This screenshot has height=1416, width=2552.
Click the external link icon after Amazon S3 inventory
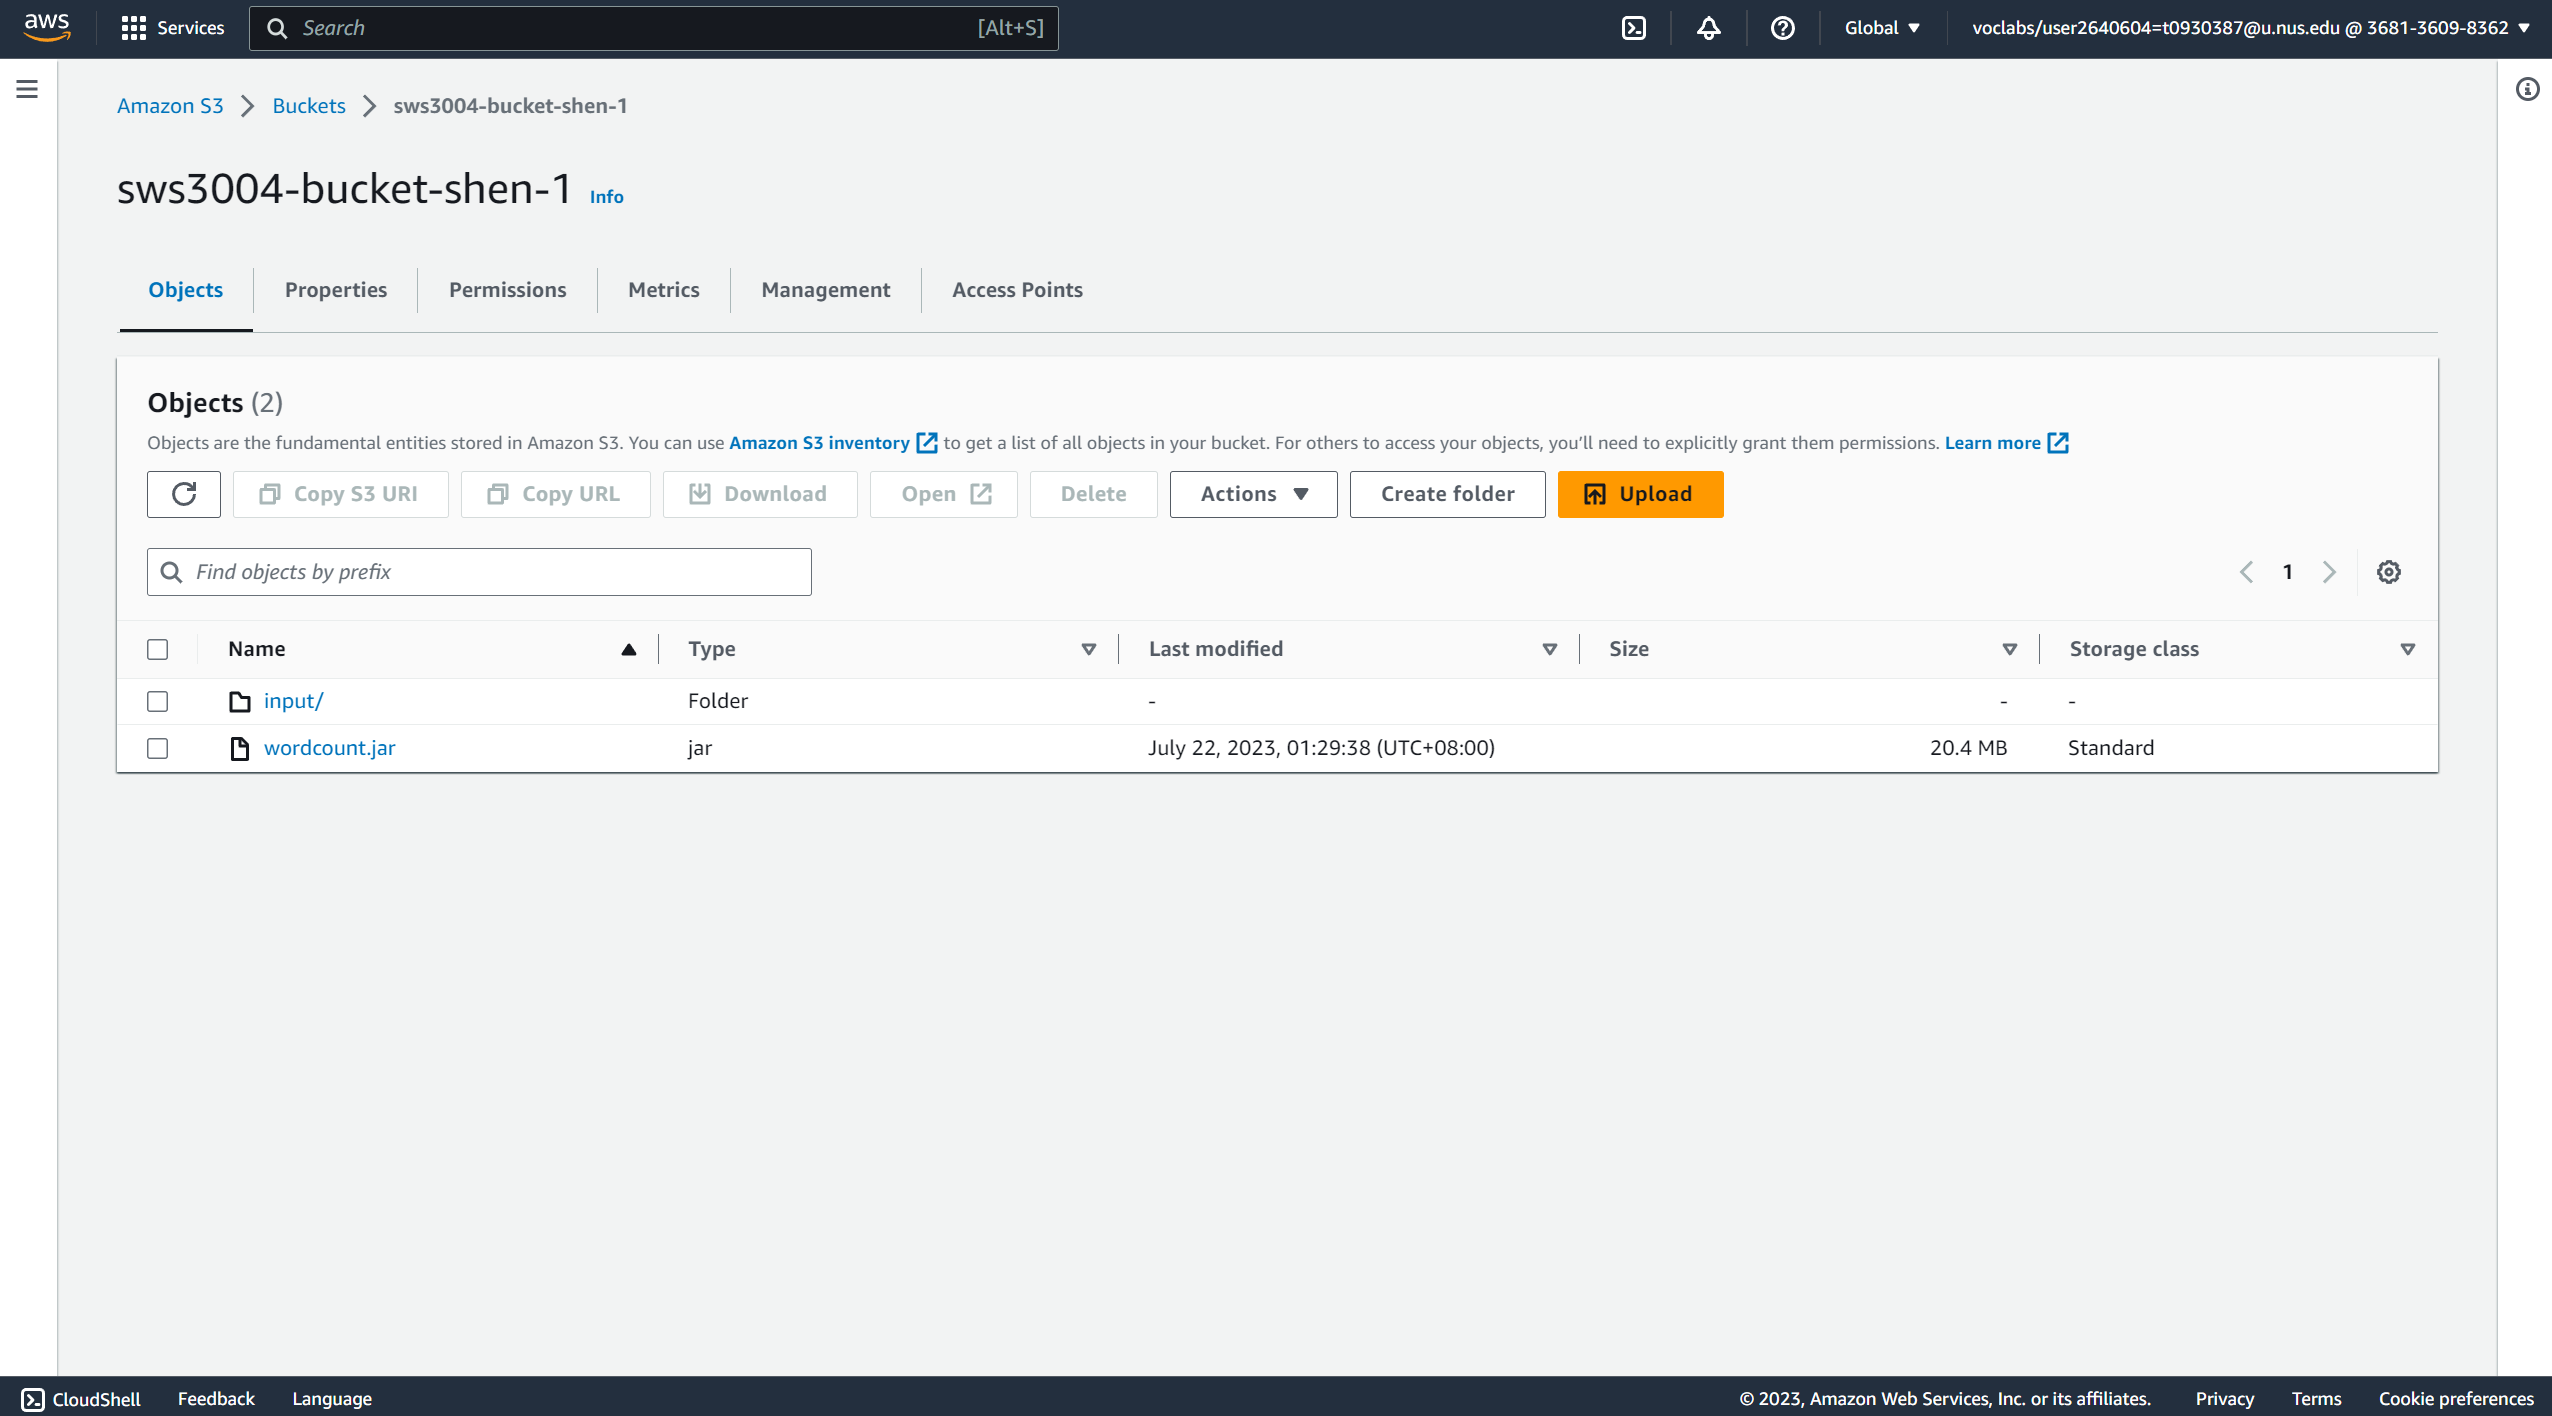tap(927, 443)
